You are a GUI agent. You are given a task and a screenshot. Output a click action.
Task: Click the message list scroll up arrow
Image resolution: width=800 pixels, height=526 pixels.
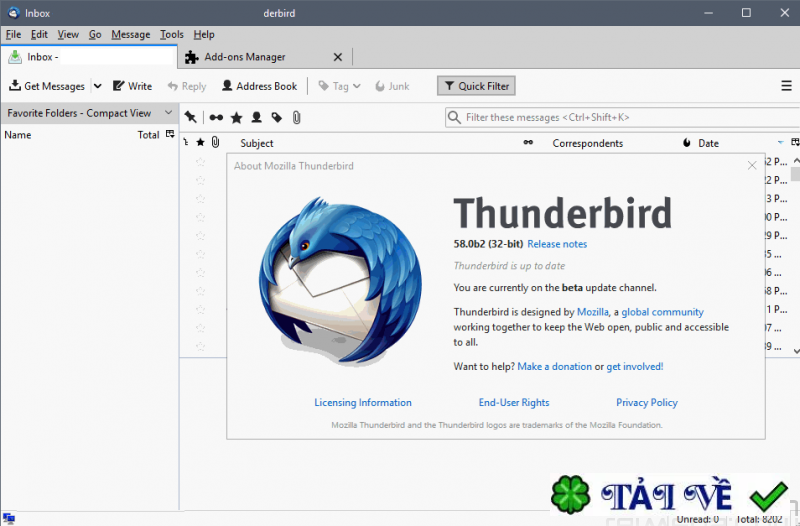tap(796, 161)
